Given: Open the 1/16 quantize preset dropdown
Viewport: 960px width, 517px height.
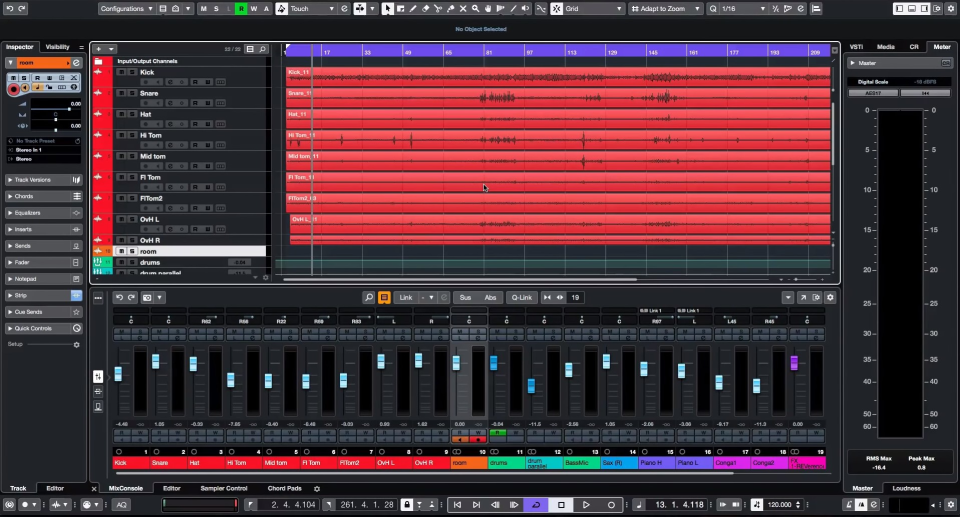Looking at the screenshot, I should (743, 9).
